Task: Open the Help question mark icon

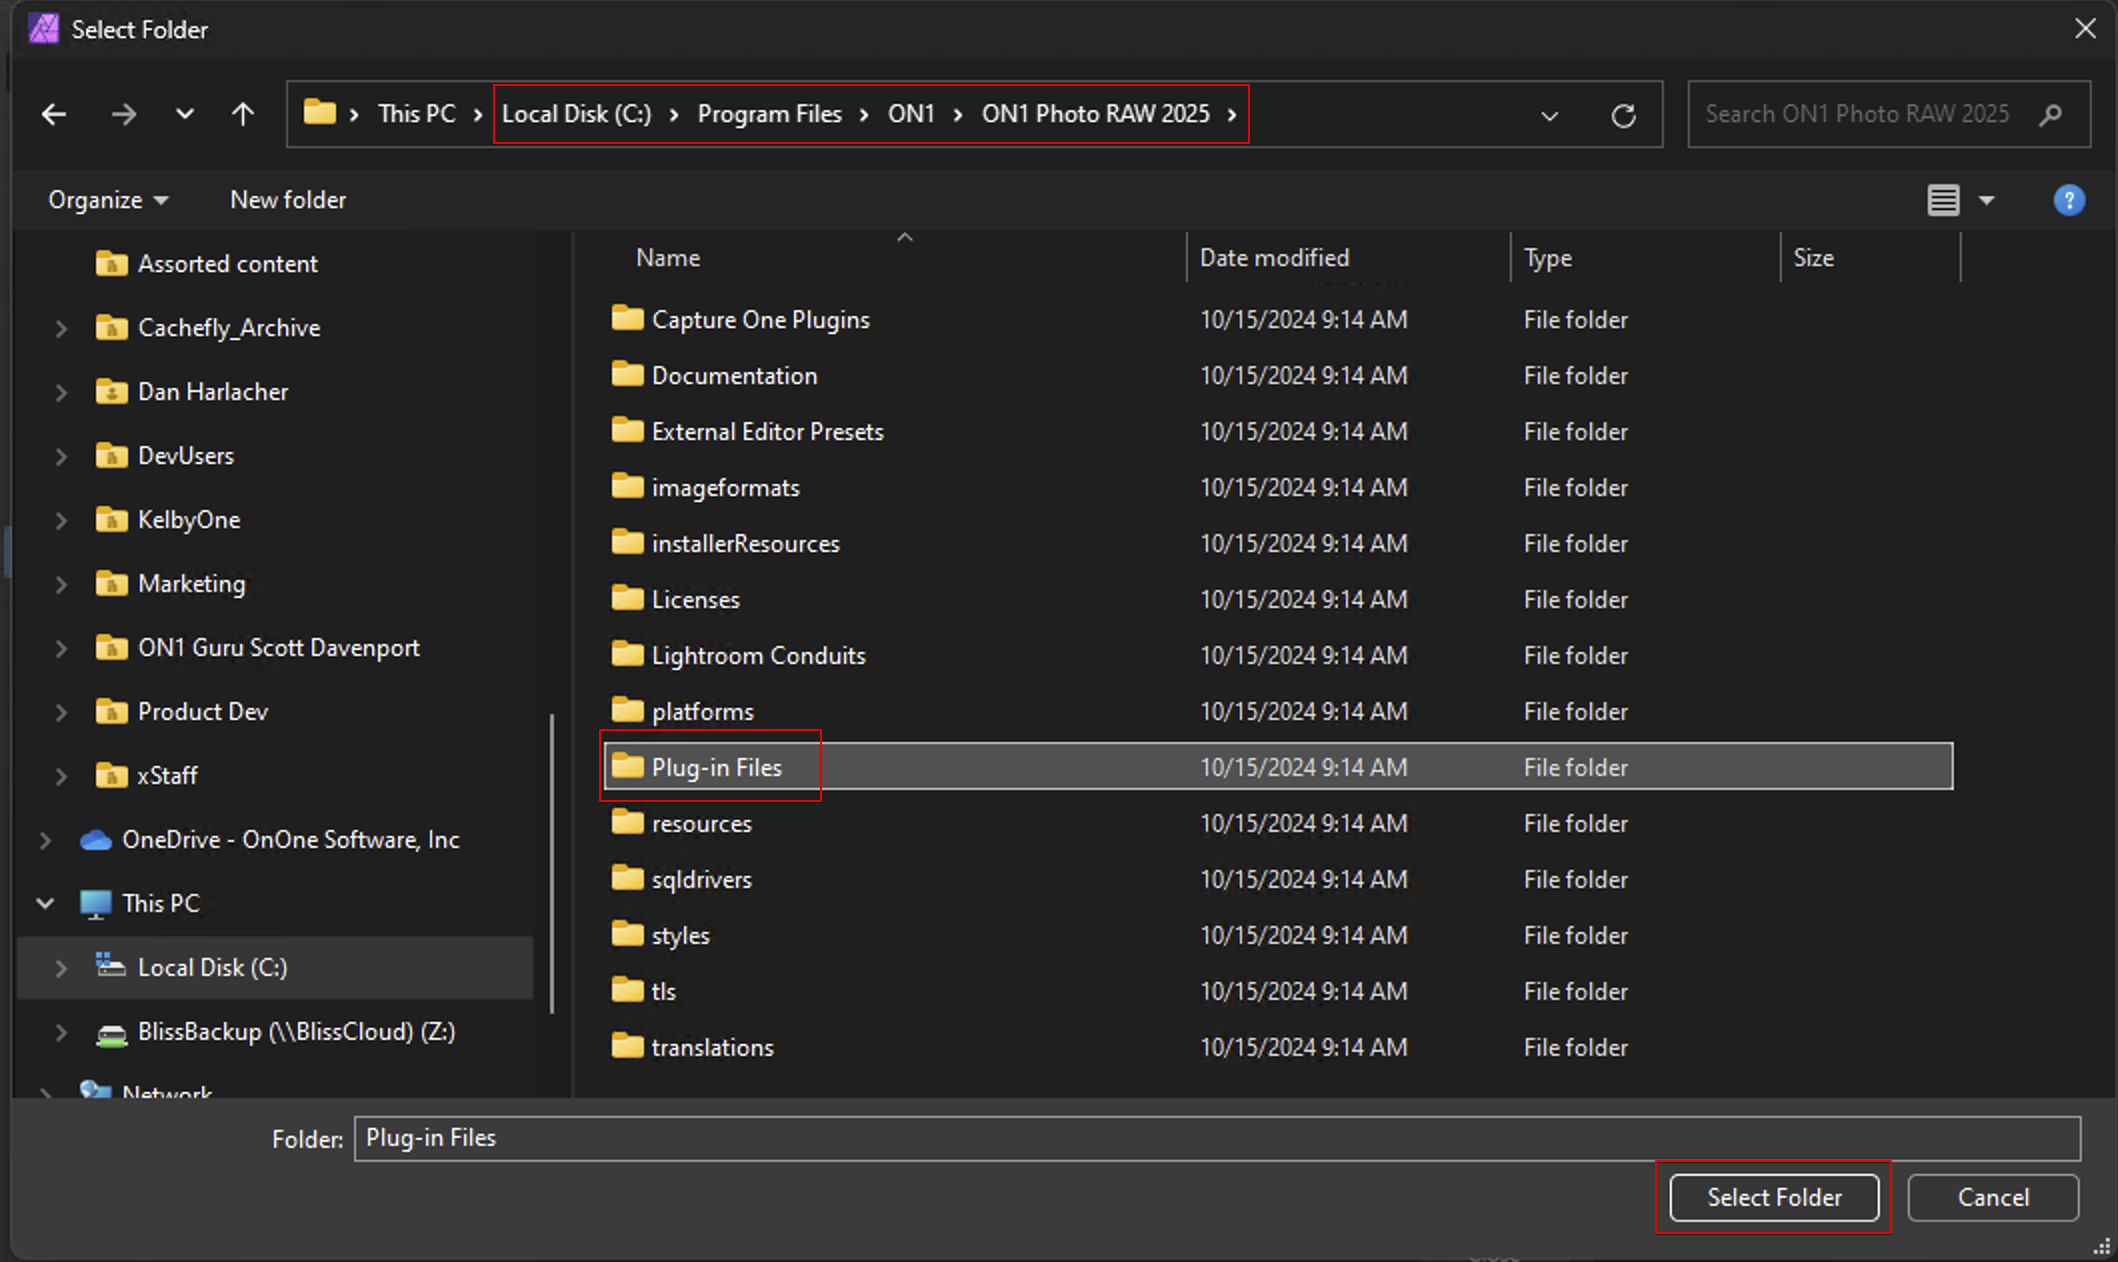Action: pos(2068,200)
